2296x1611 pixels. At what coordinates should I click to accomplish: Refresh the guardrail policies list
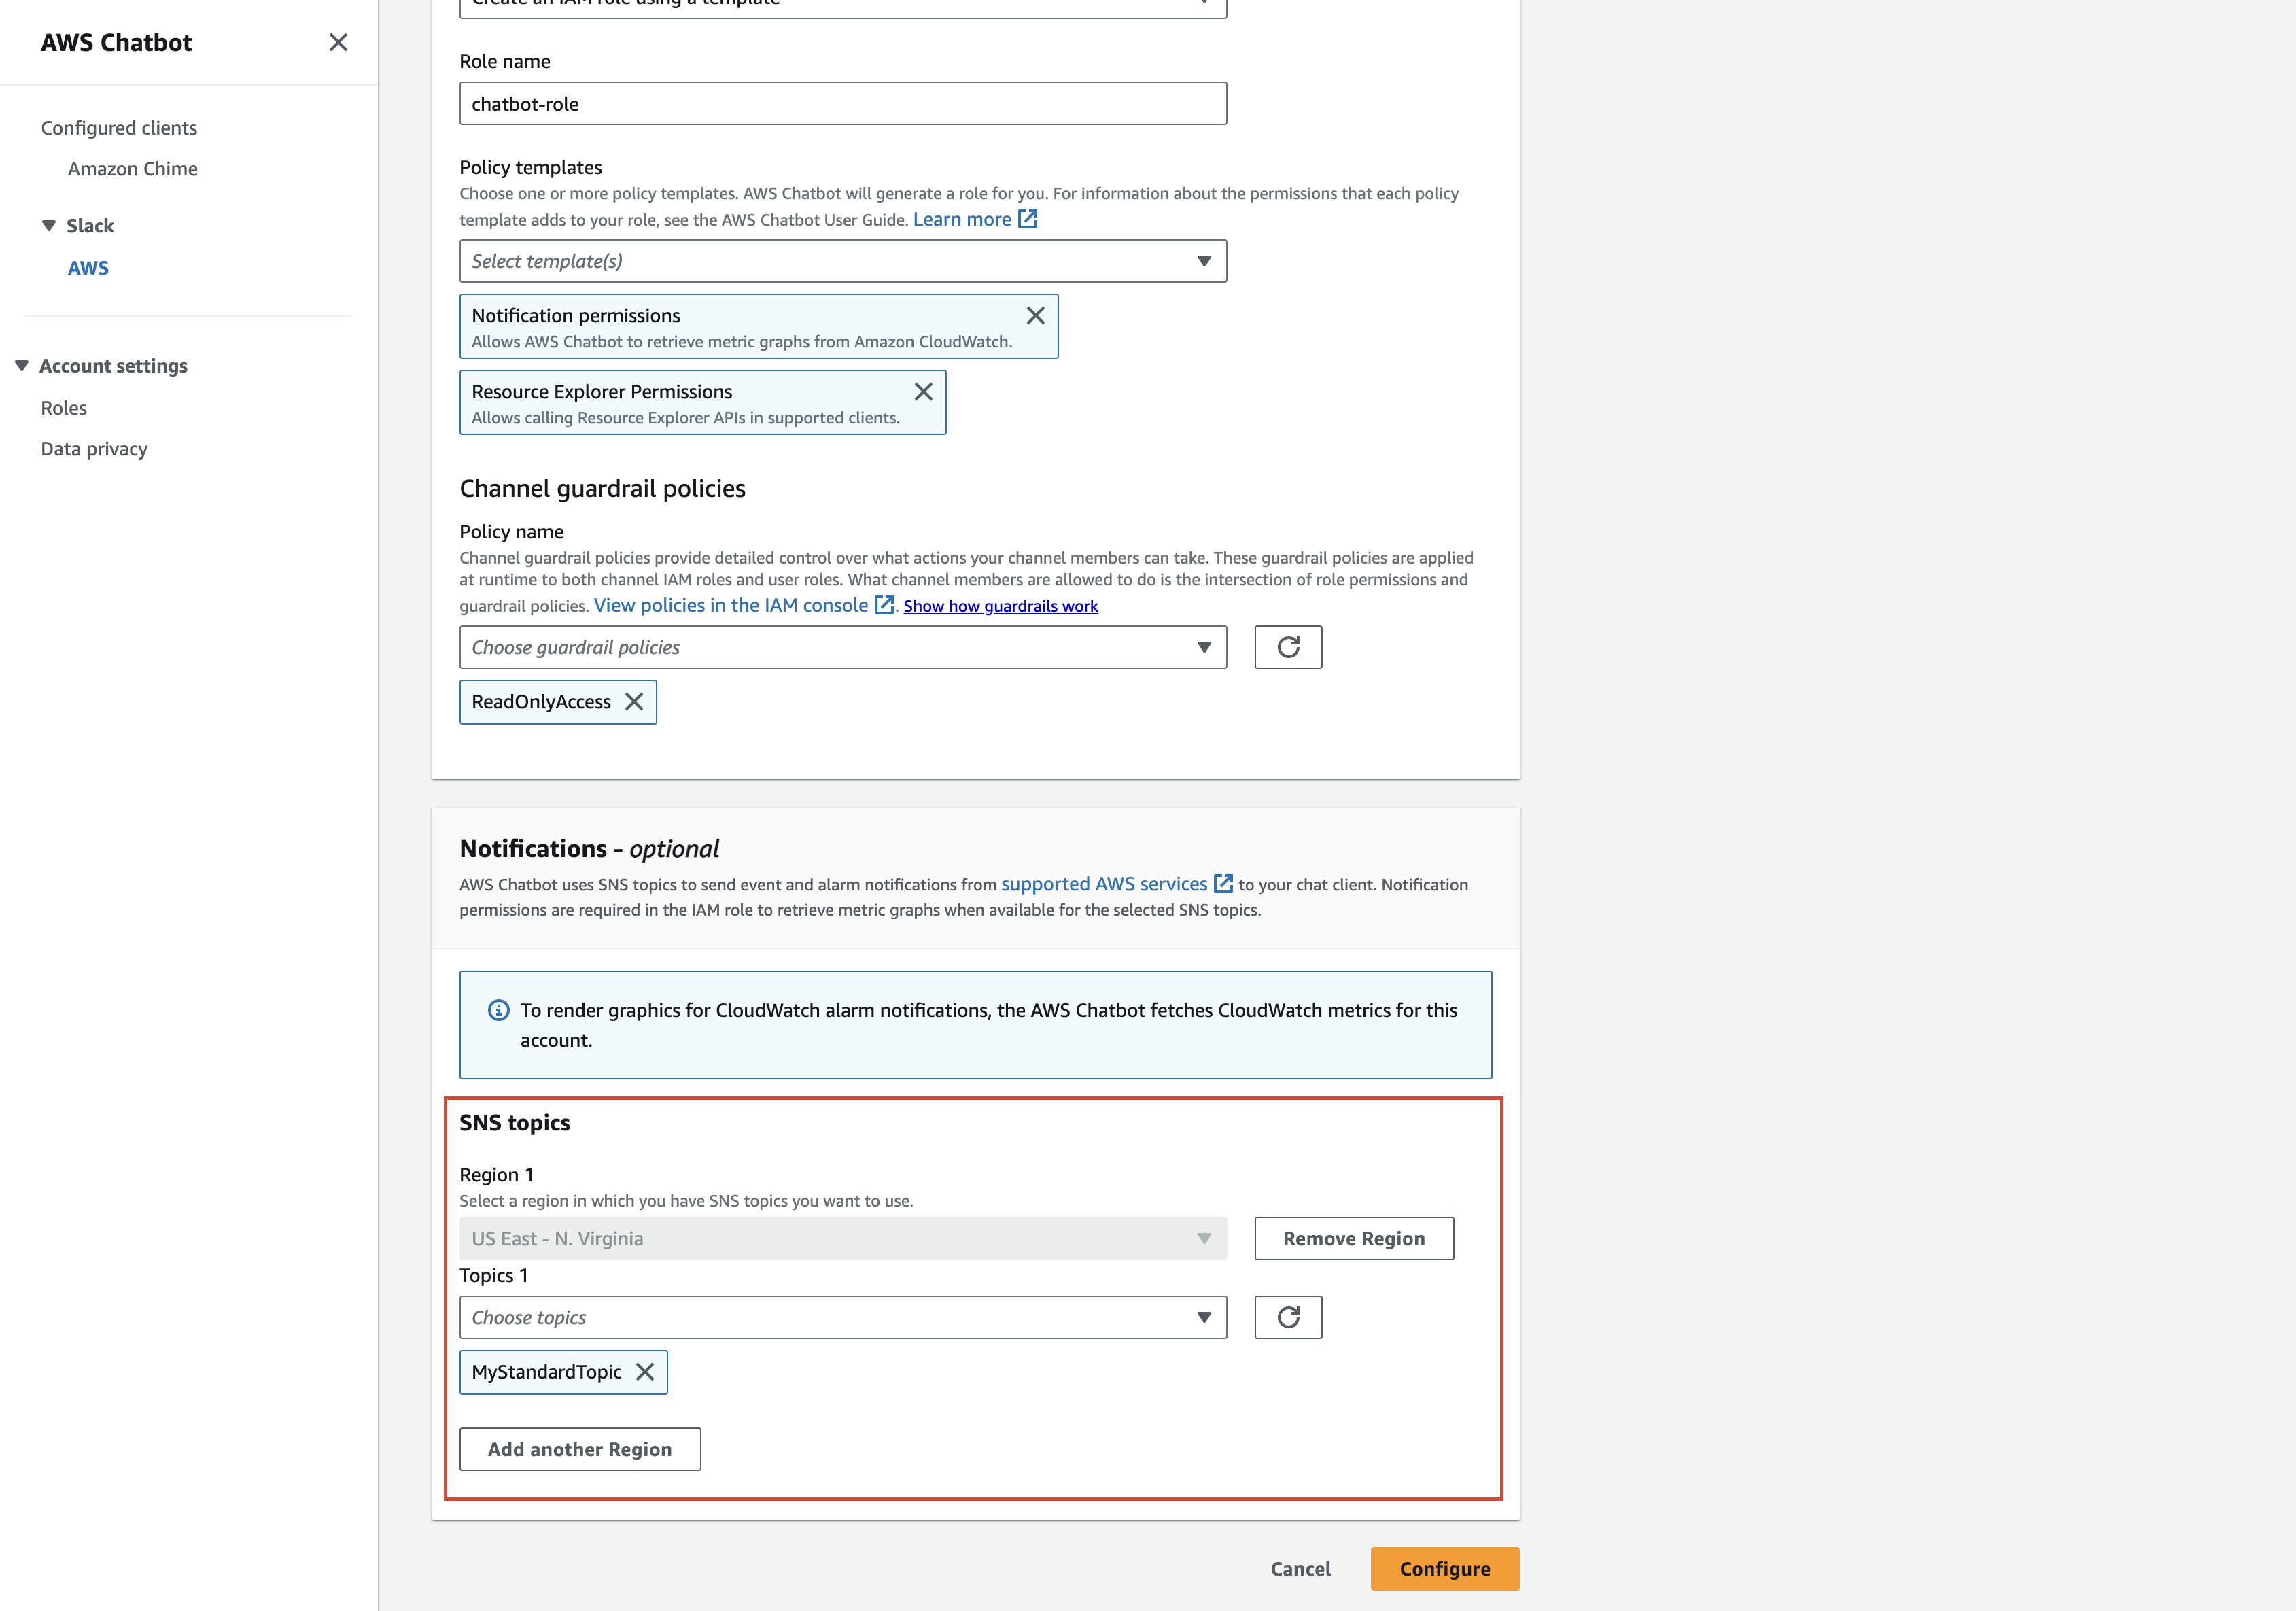[1288, 647]
